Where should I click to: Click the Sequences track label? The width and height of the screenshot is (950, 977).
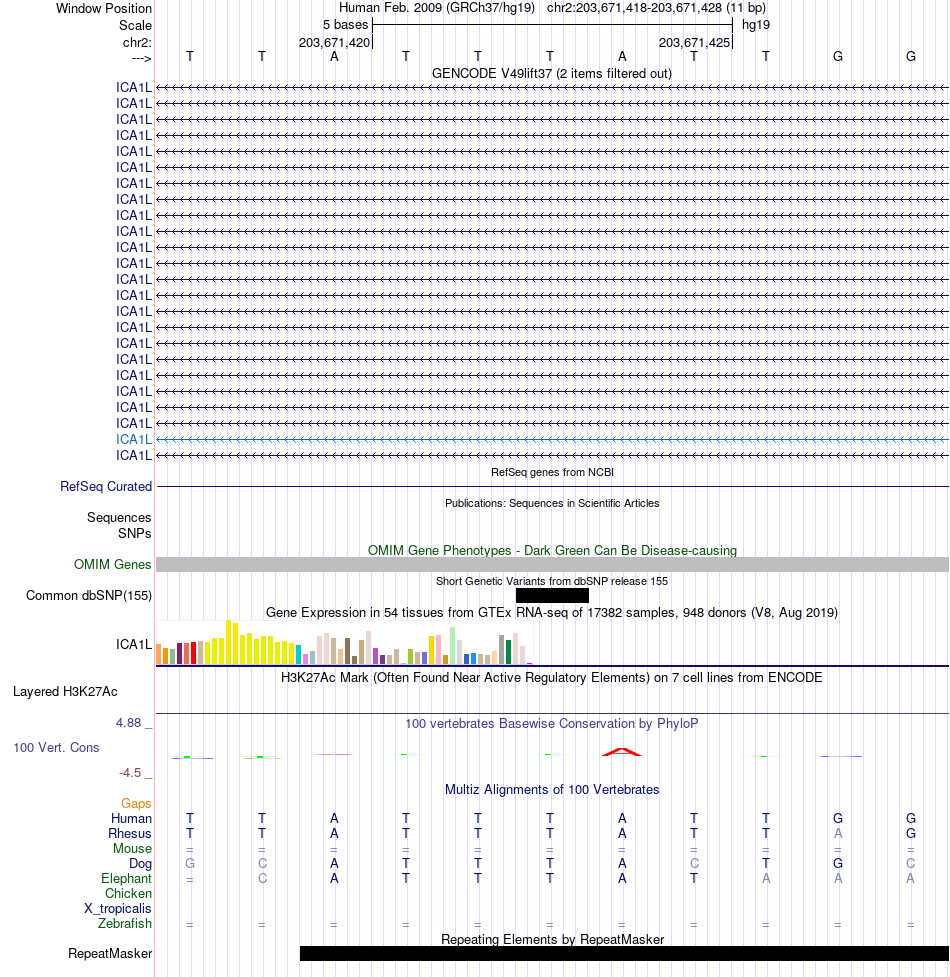(x=119, y=517)
